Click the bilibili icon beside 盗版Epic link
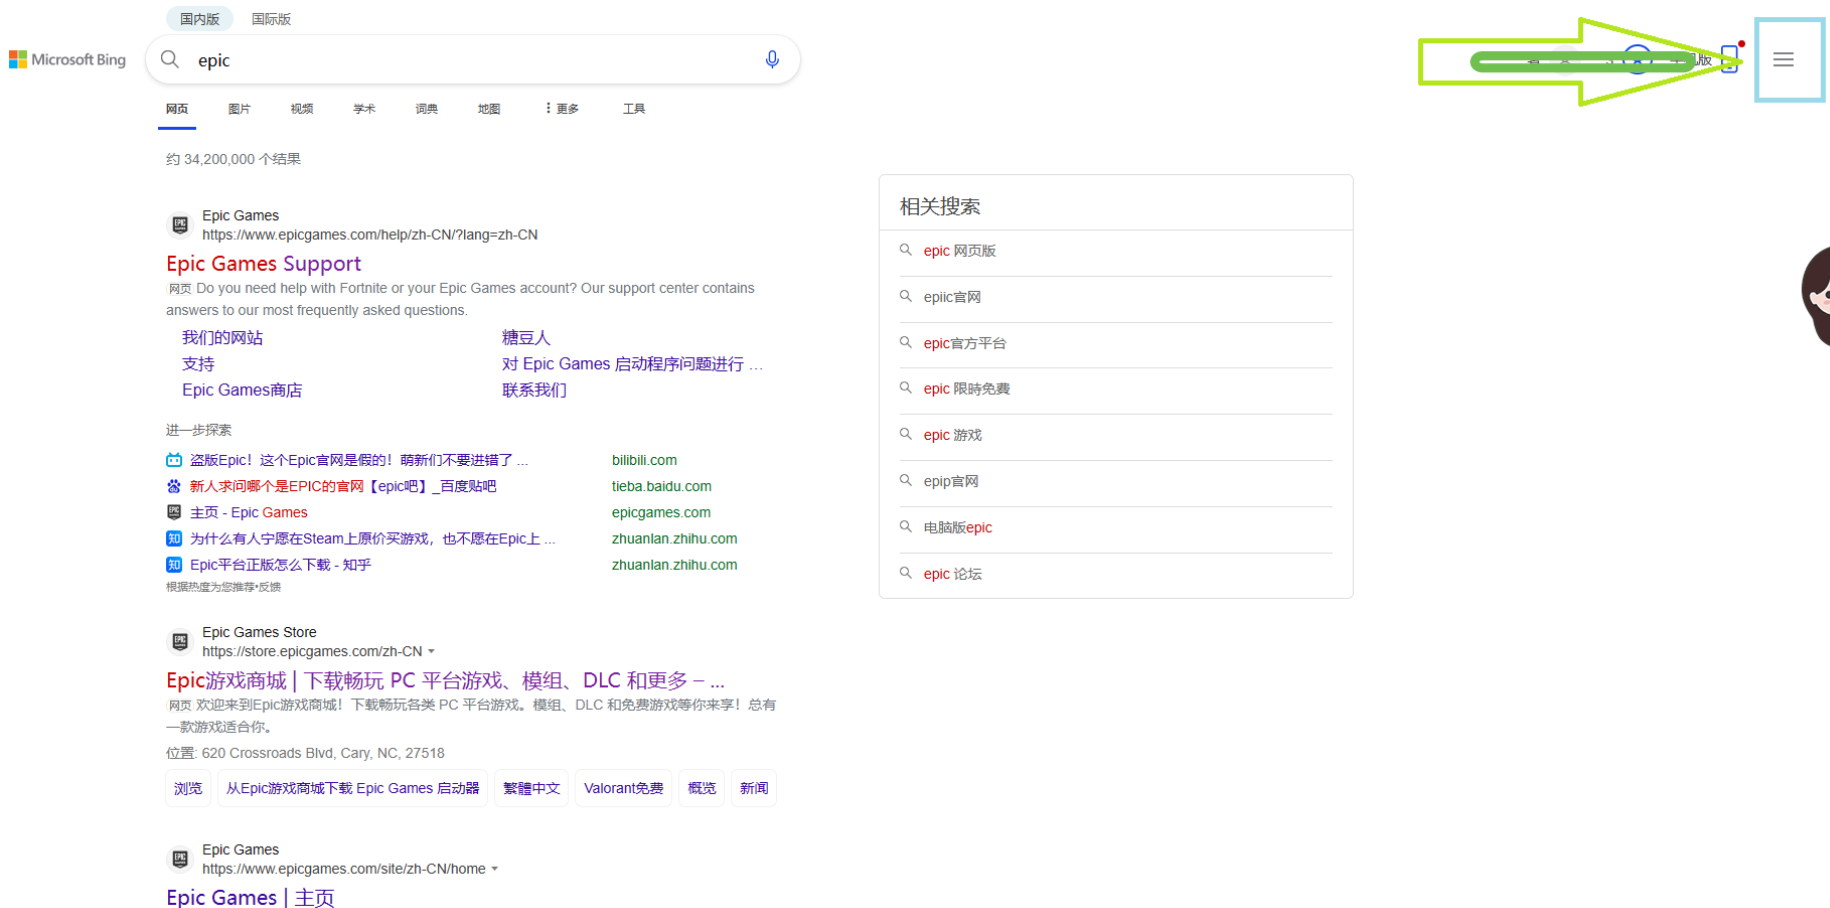The image size is (1830, 908). [174, 460]
